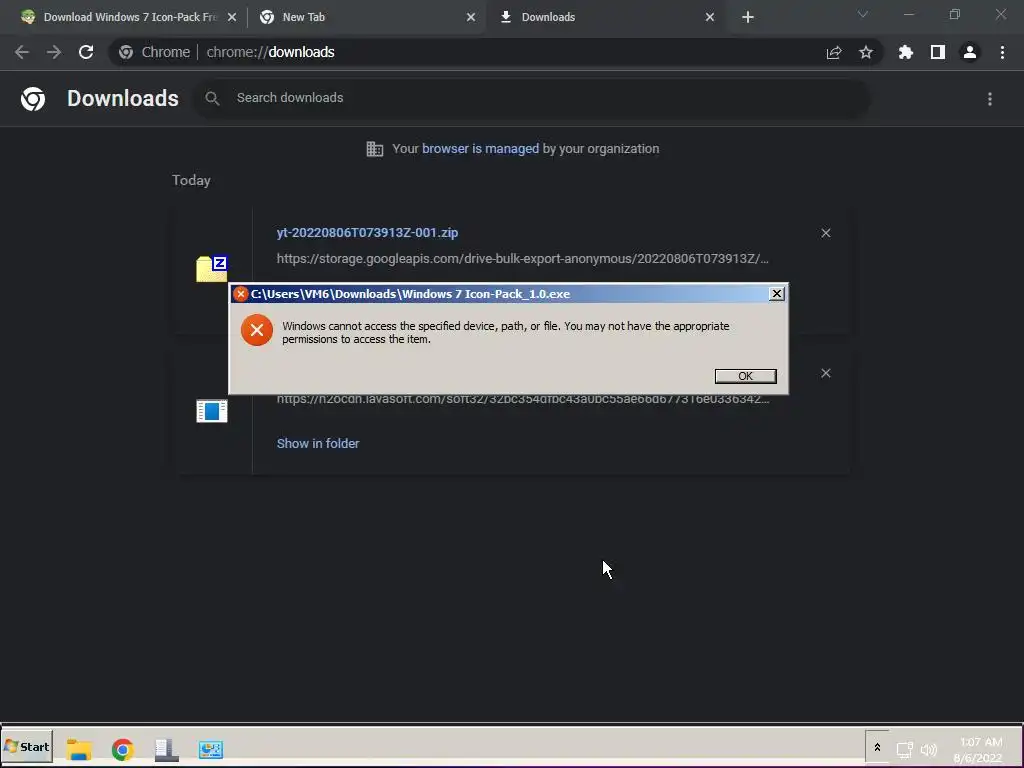This screenshot has height=768, width=1024.
Task: Reload the downloads page
Action: [x=86, y=52]
